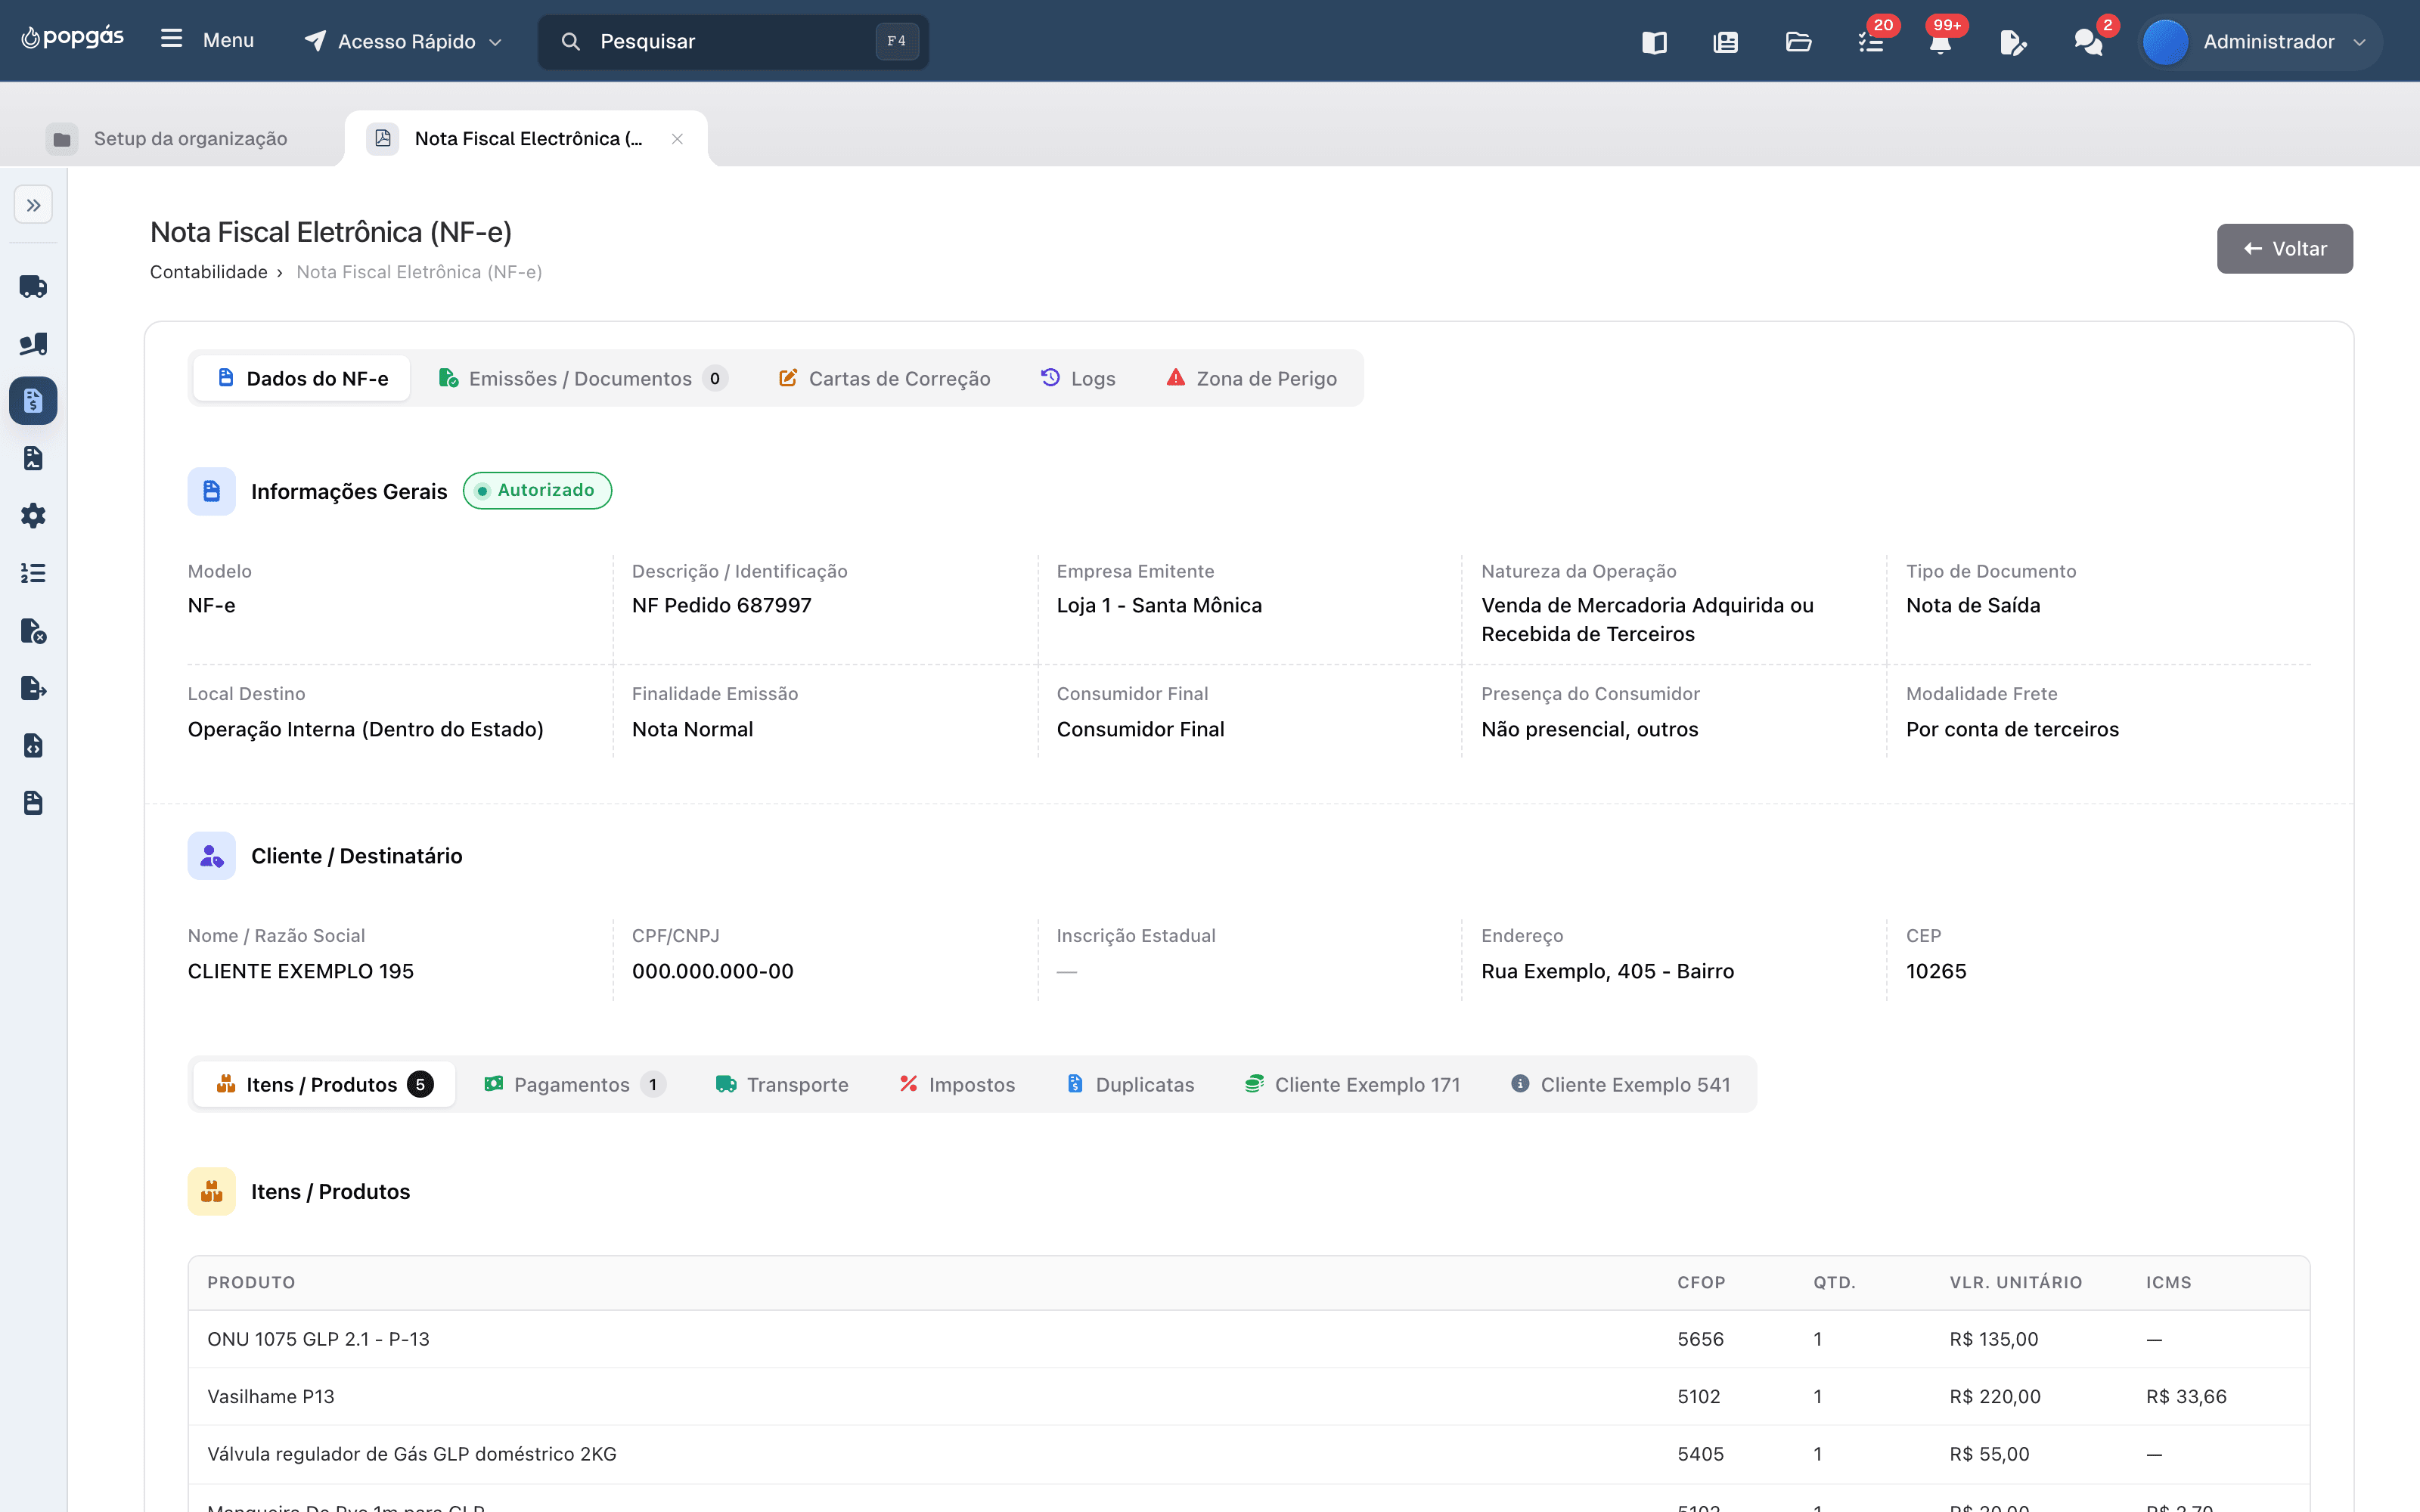Click the Autorizado status badge
The image size is (2420, 1512).
pyautogui.click(x=537, y=490)
